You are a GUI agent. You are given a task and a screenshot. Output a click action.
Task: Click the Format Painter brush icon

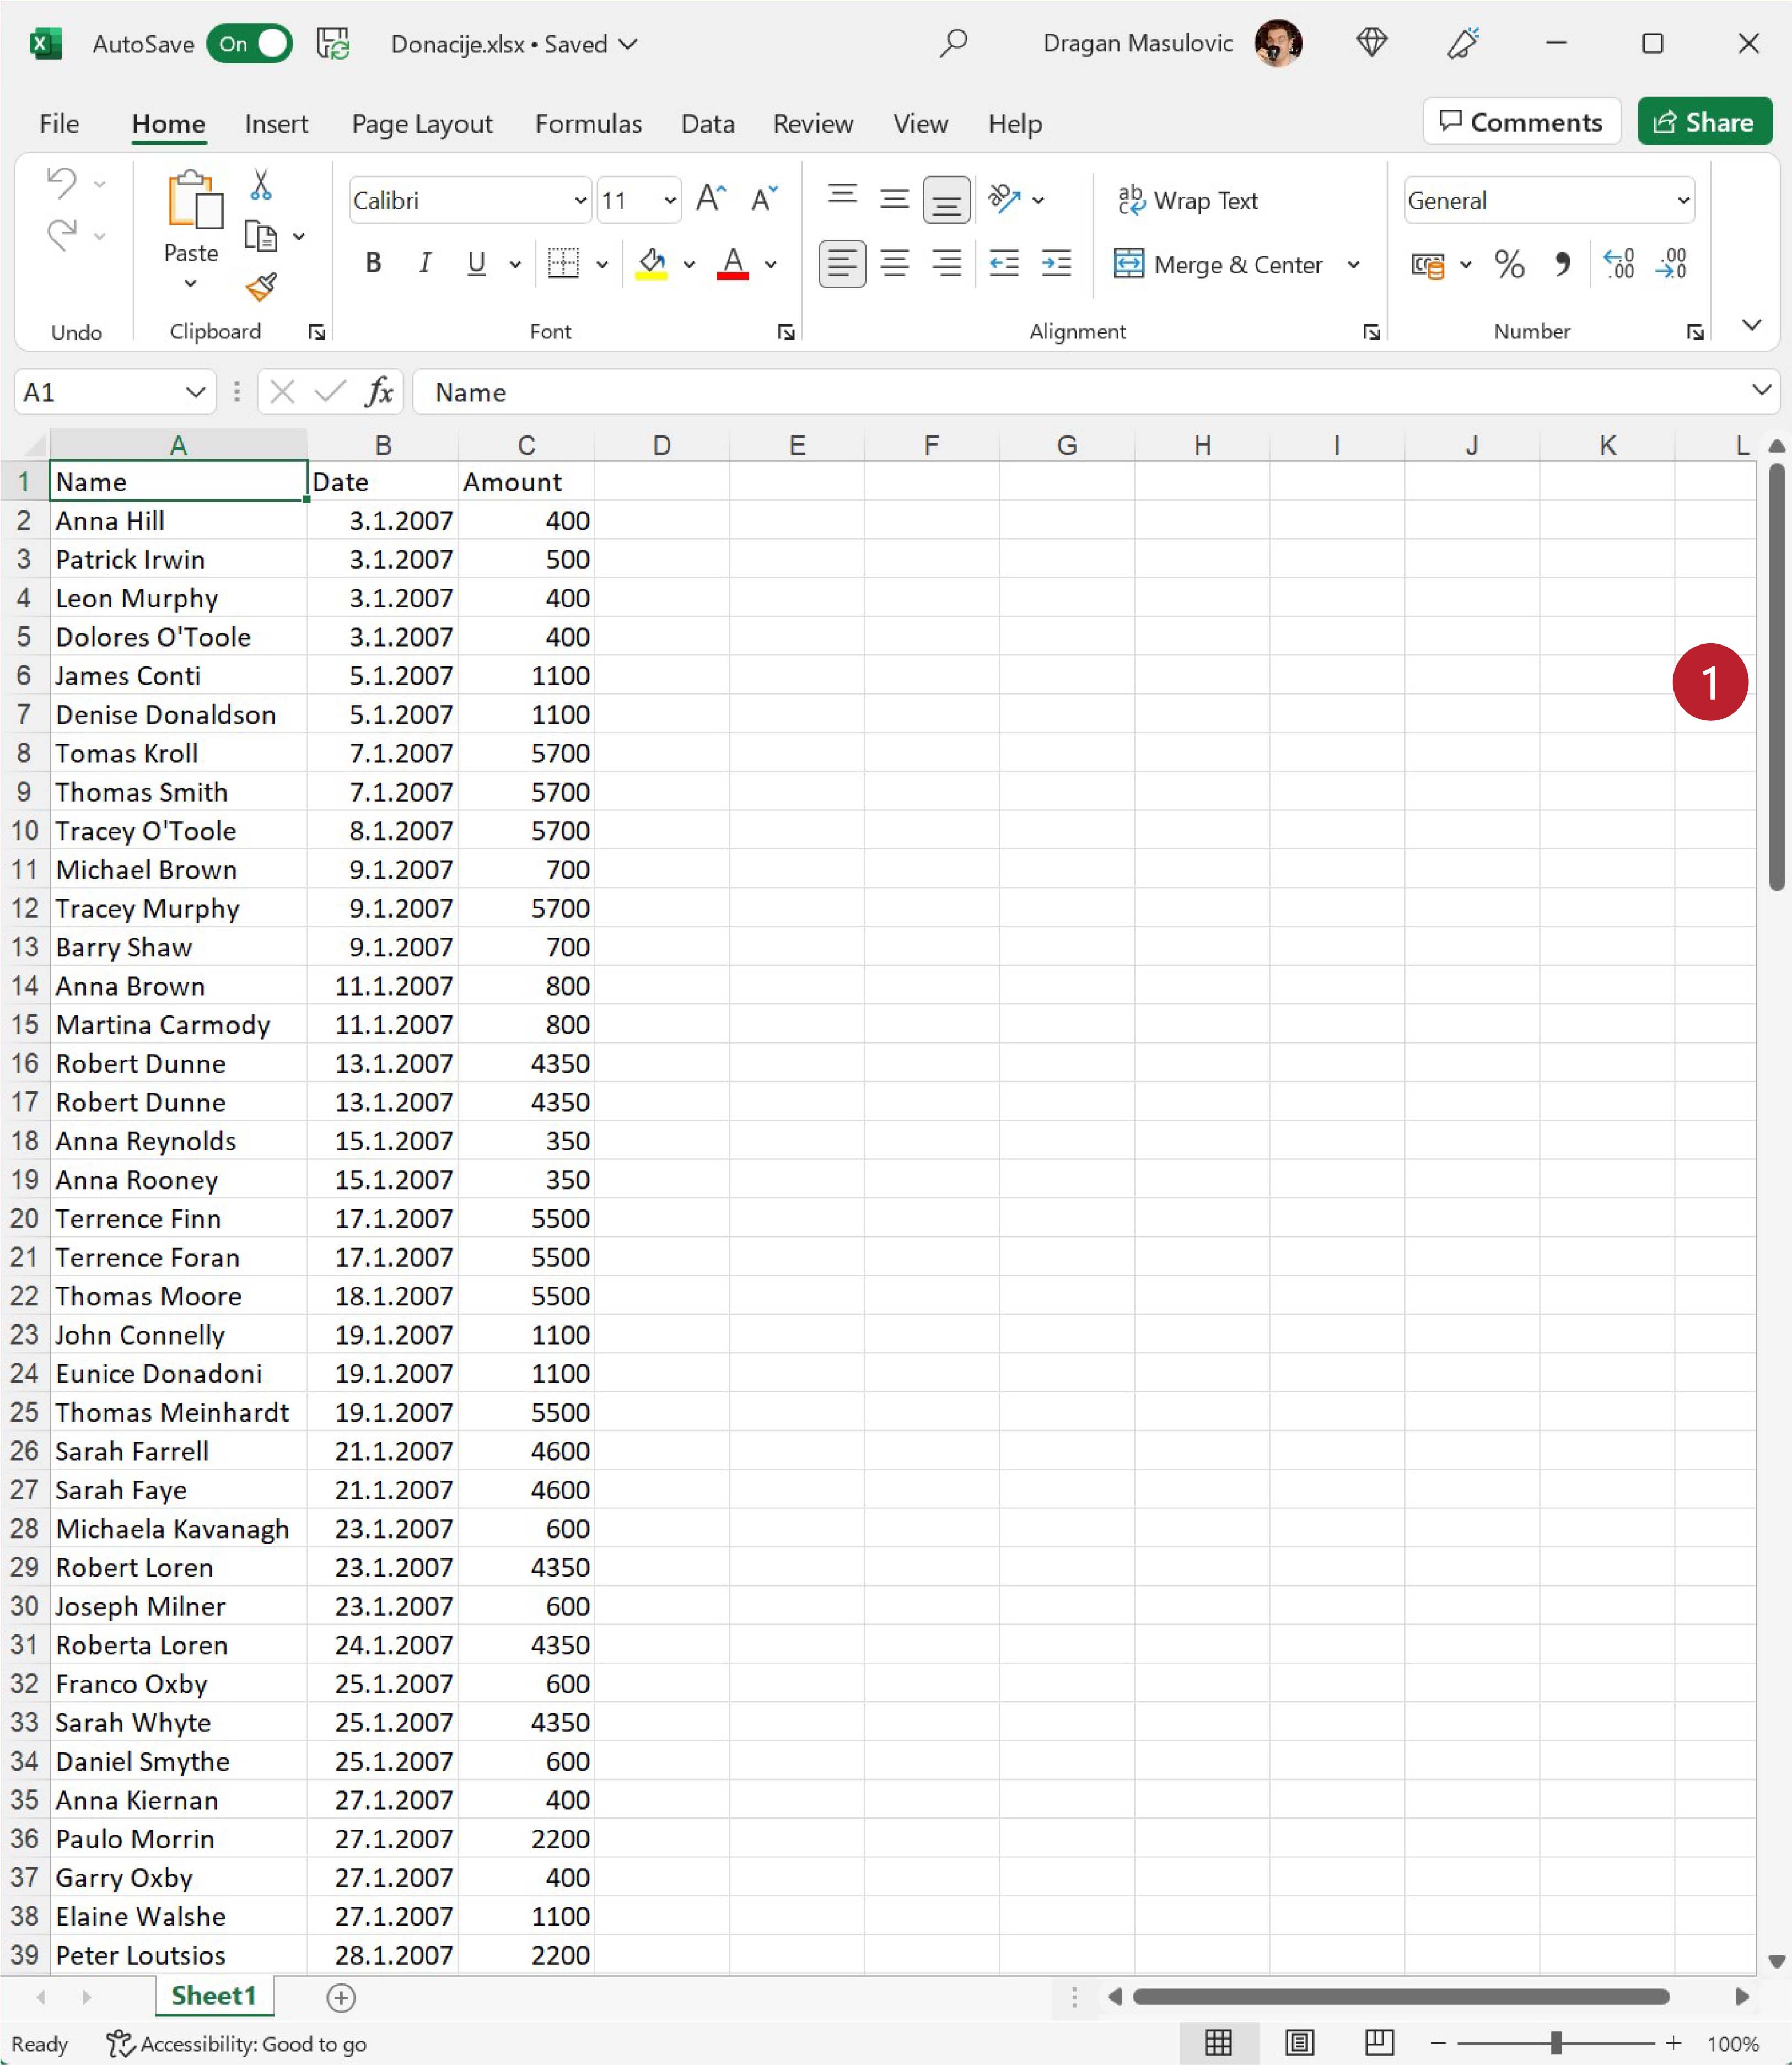[x=261, y=288]
